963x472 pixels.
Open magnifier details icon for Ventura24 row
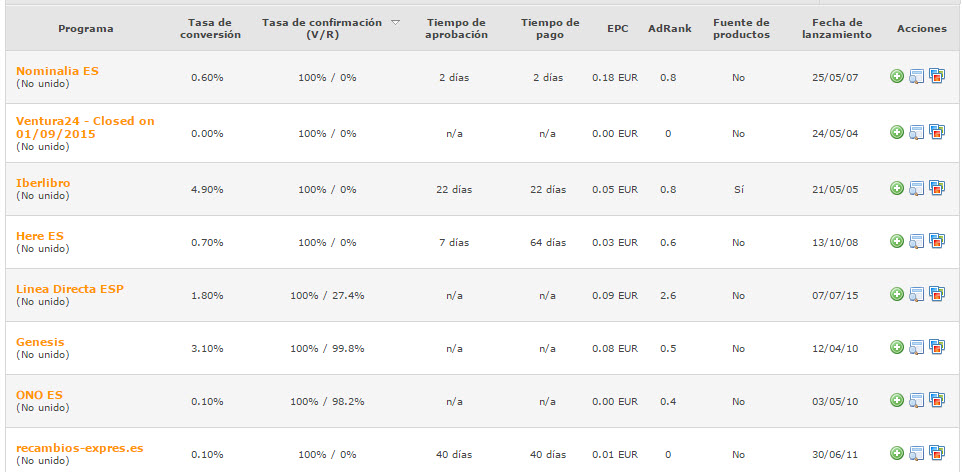(916, 133)
